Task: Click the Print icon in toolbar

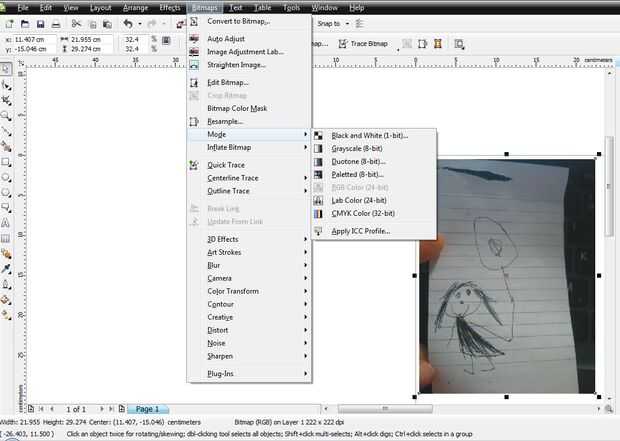Action: [56, 24]
